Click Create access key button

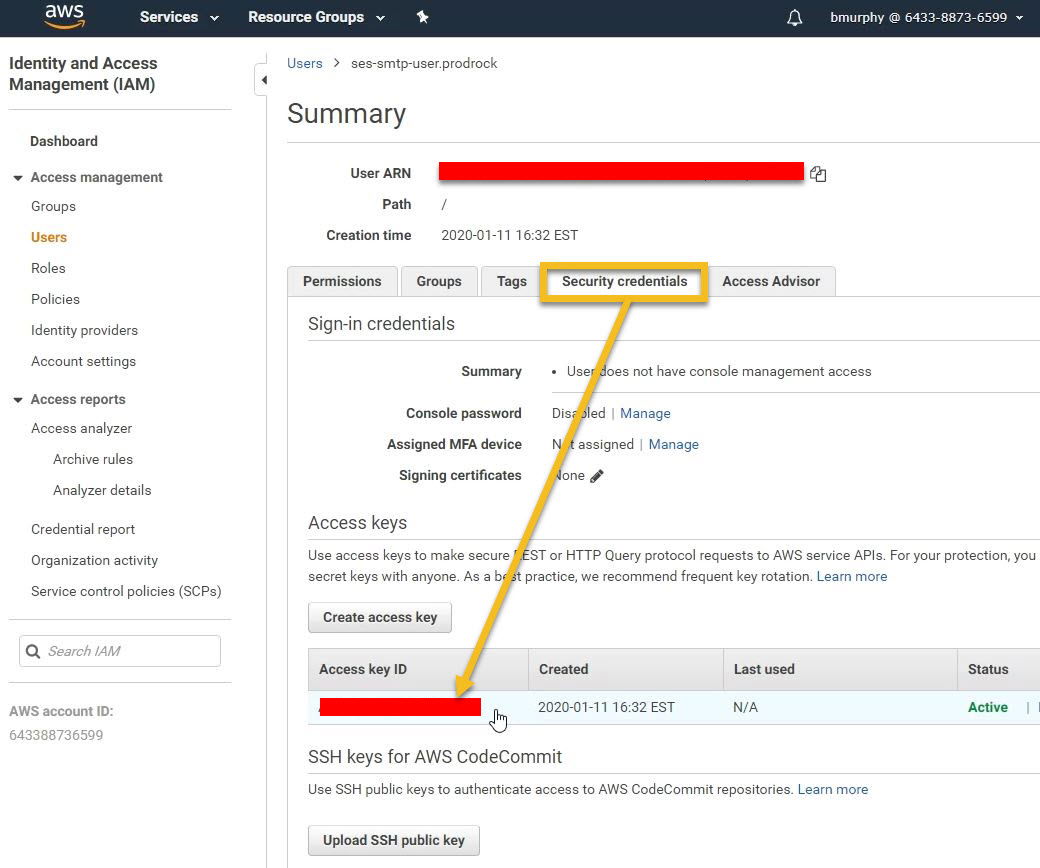(x=380, y=617)
